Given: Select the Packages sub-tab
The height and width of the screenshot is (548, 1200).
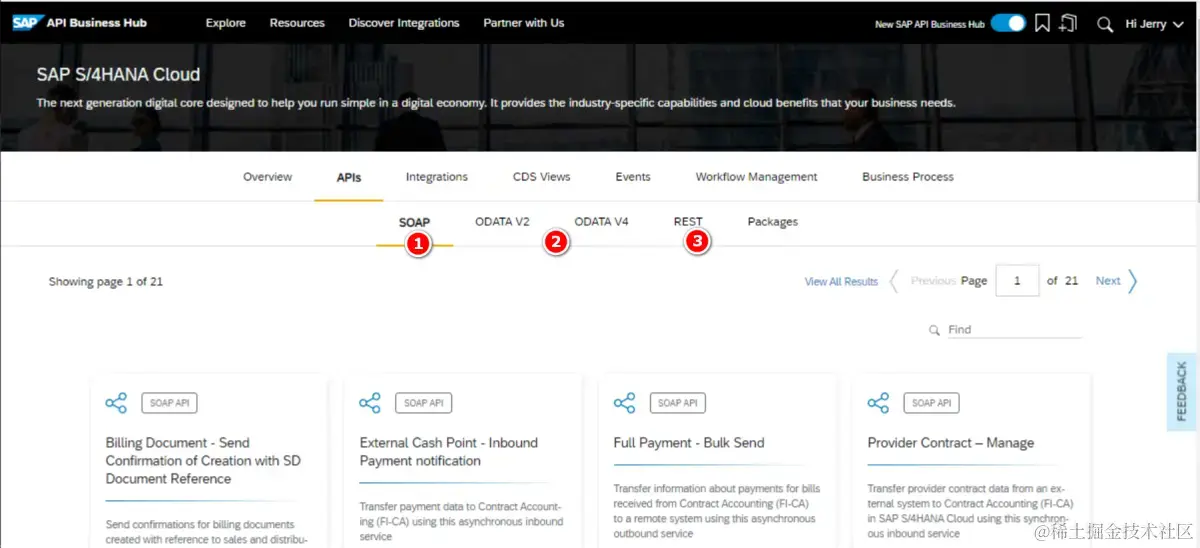Looking at the screenshot, I should (x=773, y=222).
